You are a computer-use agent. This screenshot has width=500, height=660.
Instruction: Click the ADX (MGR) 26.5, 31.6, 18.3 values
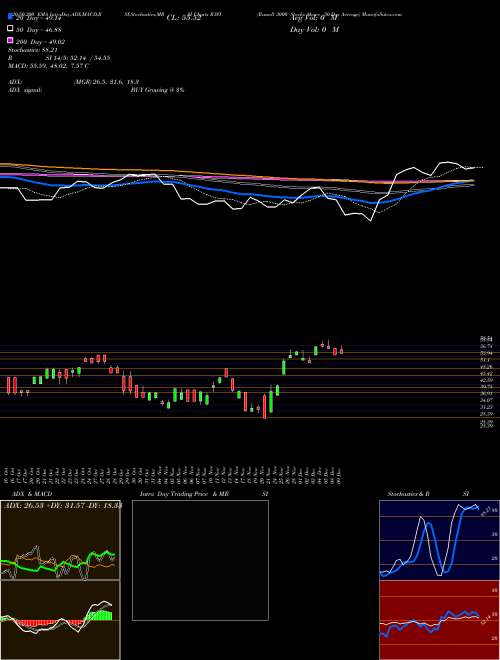click(106, 82)
